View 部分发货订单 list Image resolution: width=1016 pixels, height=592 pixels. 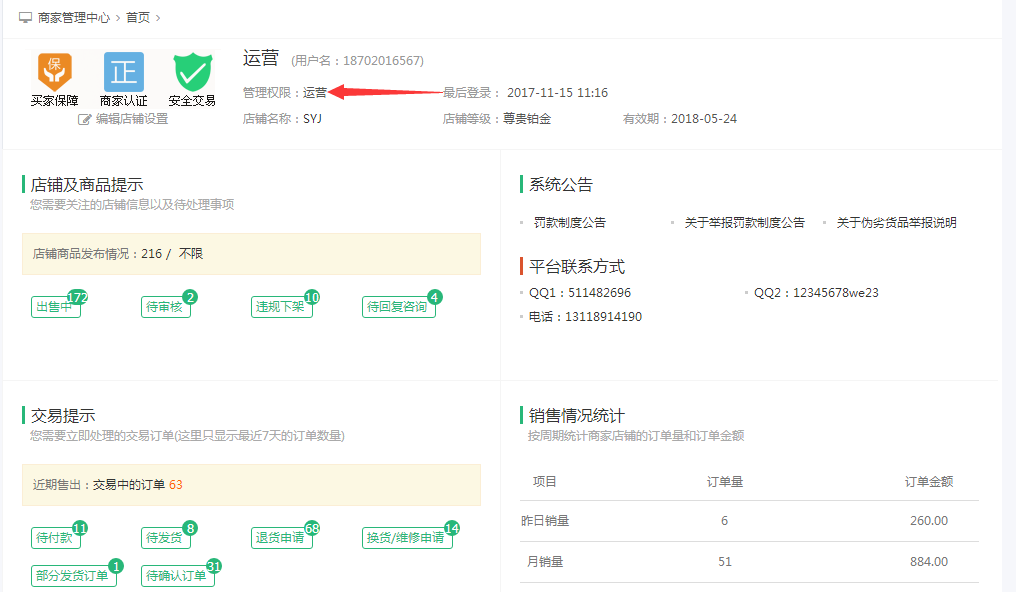click(71, 576)
